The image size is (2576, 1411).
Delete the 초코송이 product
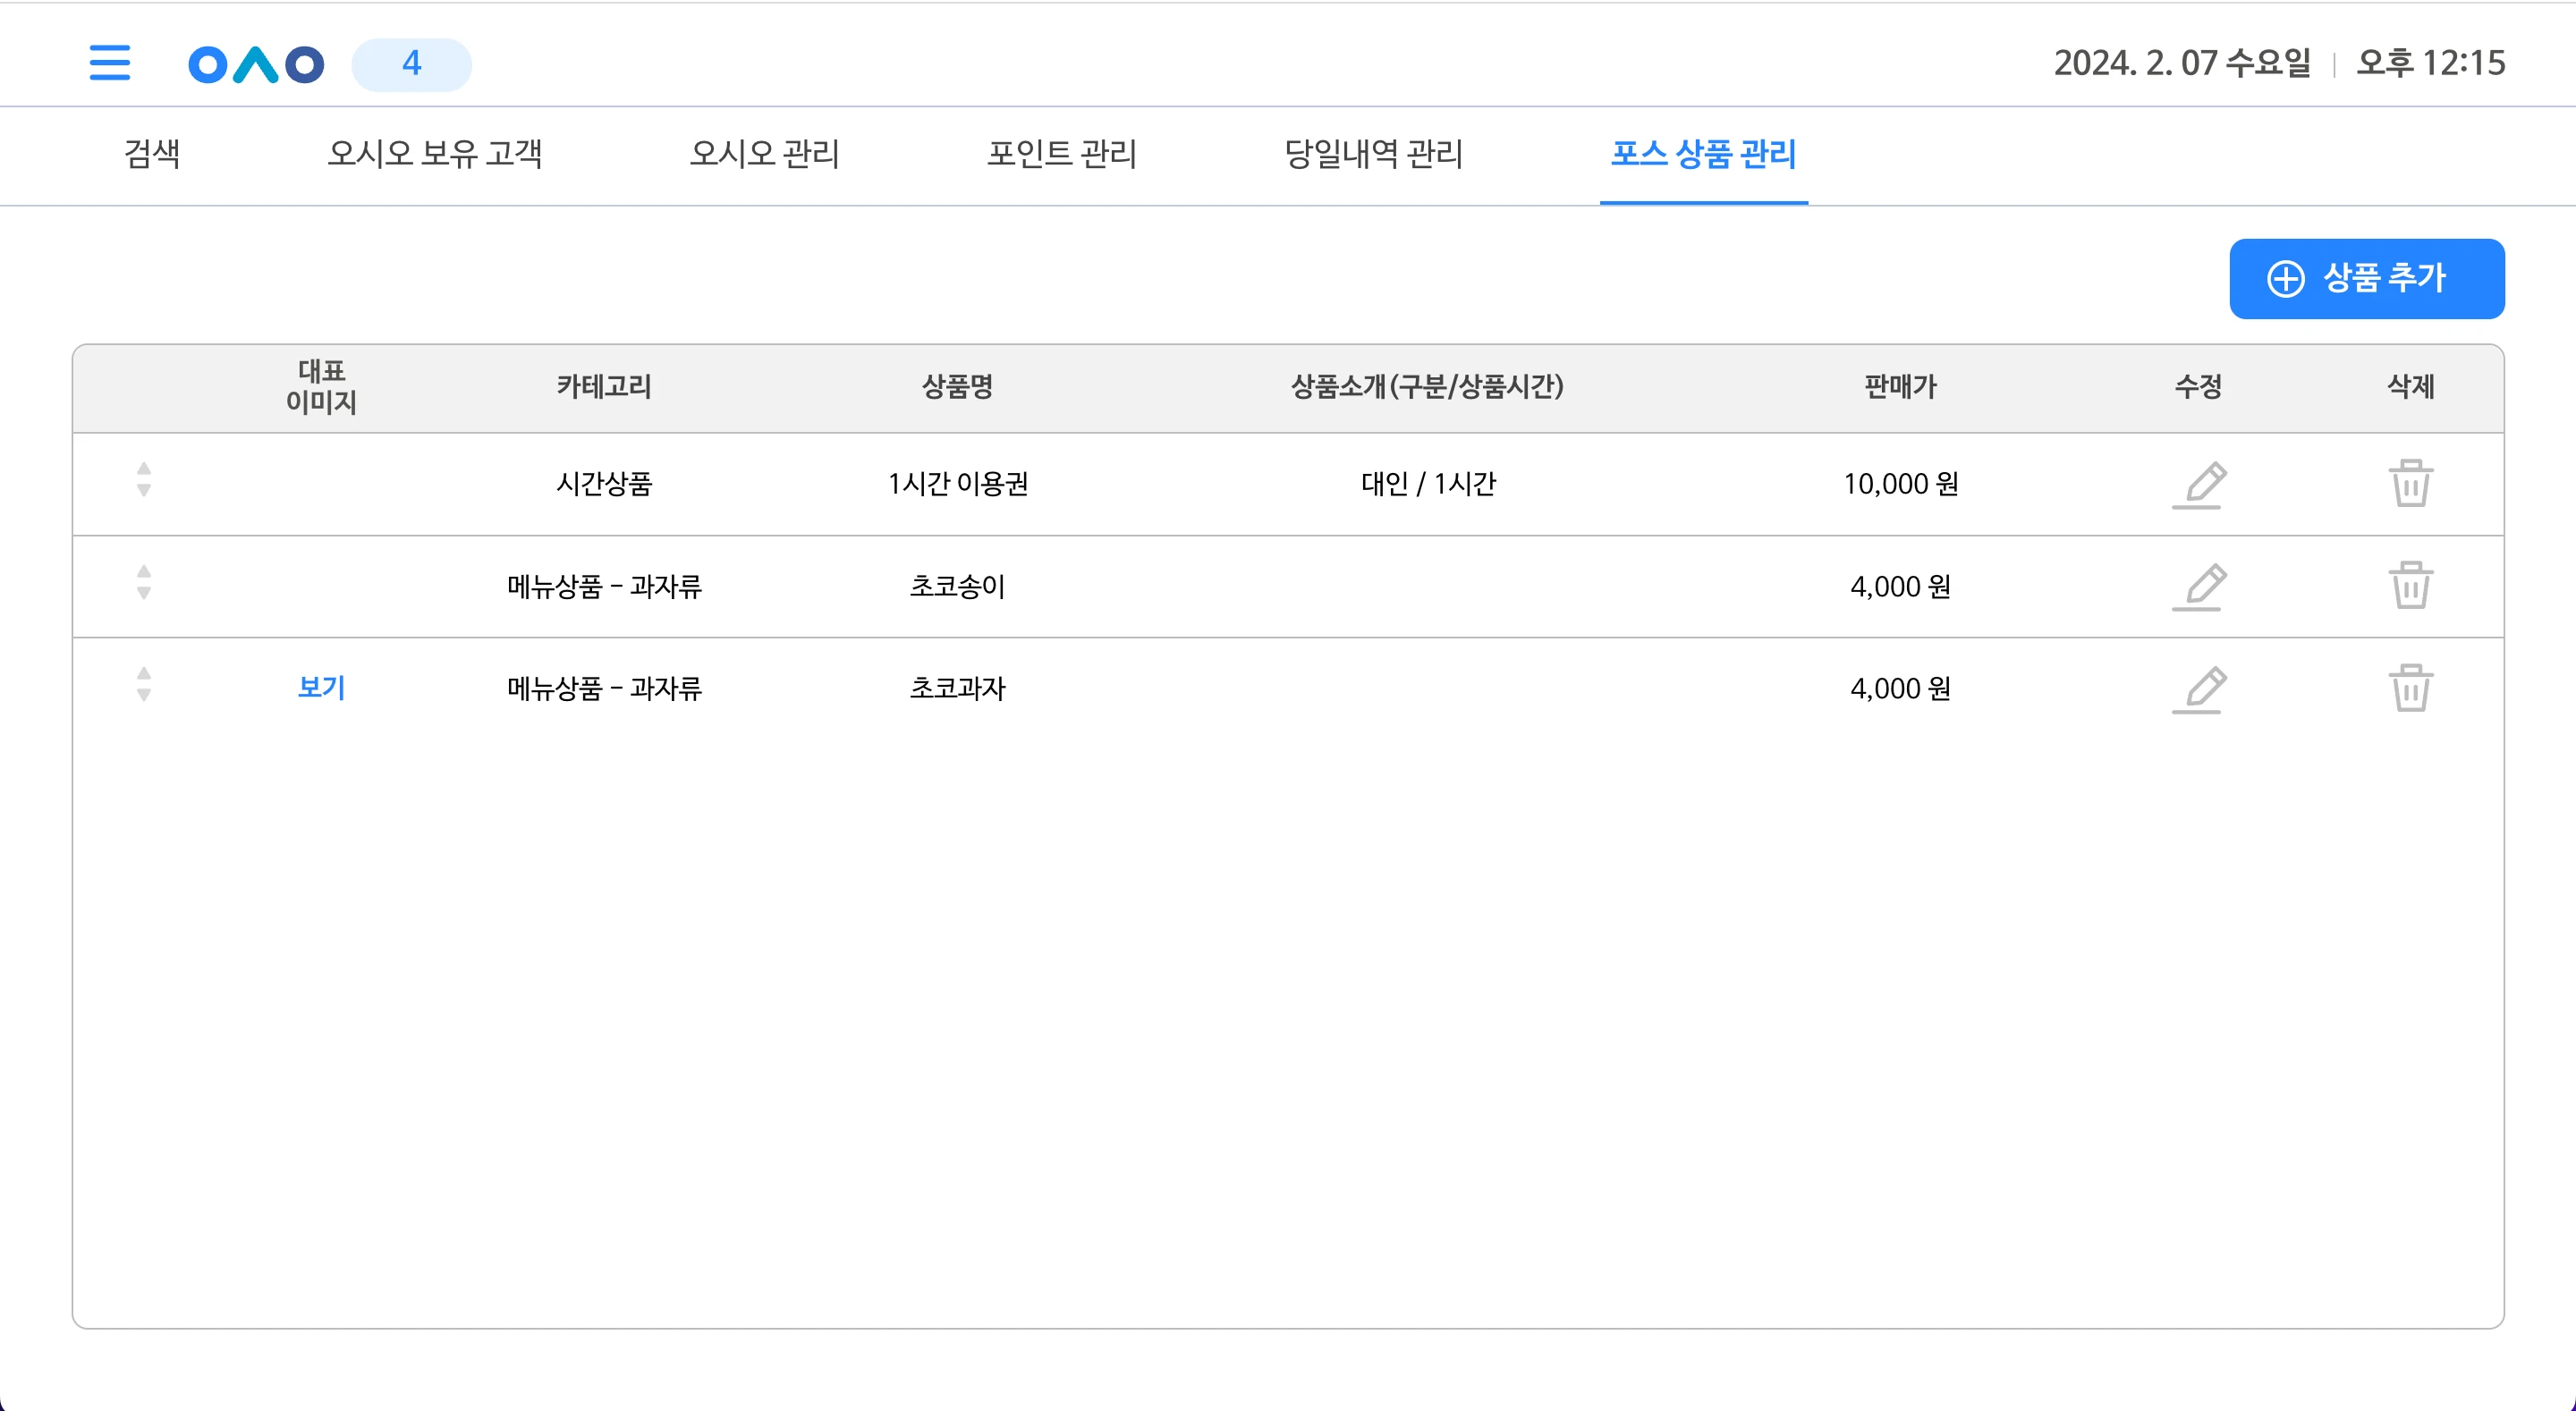(2410, 586)
